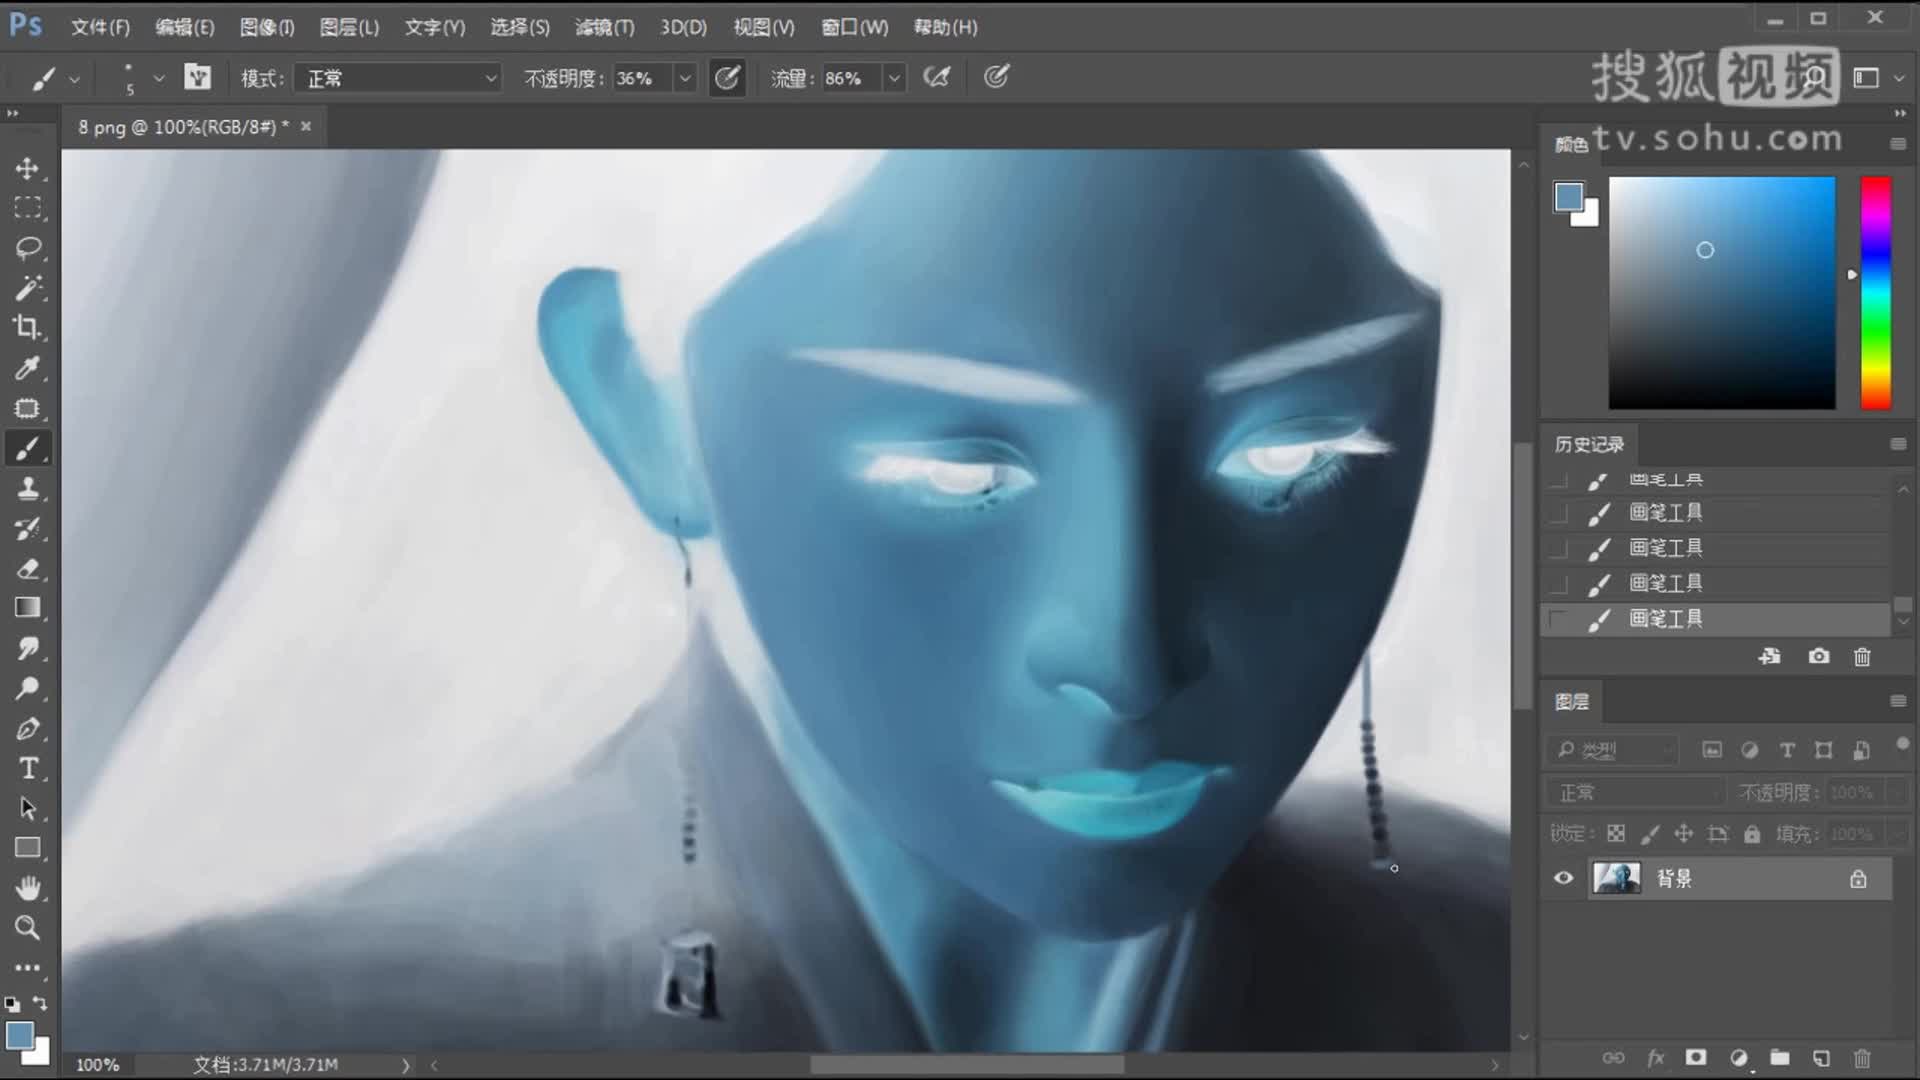The width and height of the screenshot is (1920, 1080).
Task: Toggle lock image pixels brush icon
Action: coord(1650,833)
